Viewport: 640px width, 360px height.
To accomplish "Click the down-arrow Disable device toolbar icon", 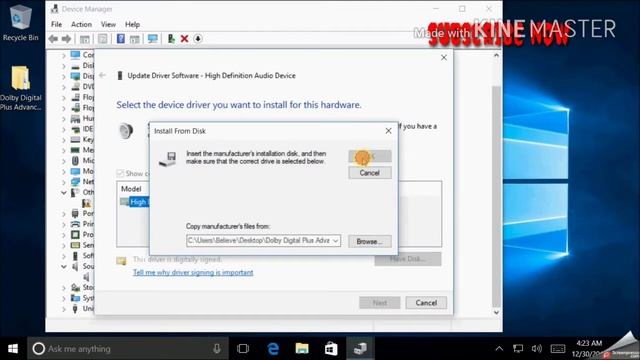I will (198, 39).
